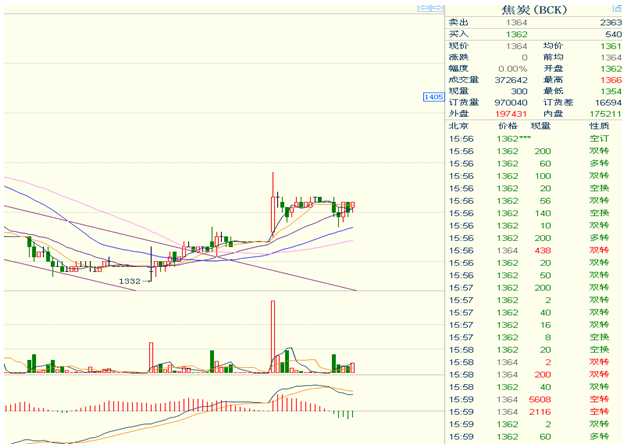
Task: Click the 北京 time column header
Action: point(459,126)
